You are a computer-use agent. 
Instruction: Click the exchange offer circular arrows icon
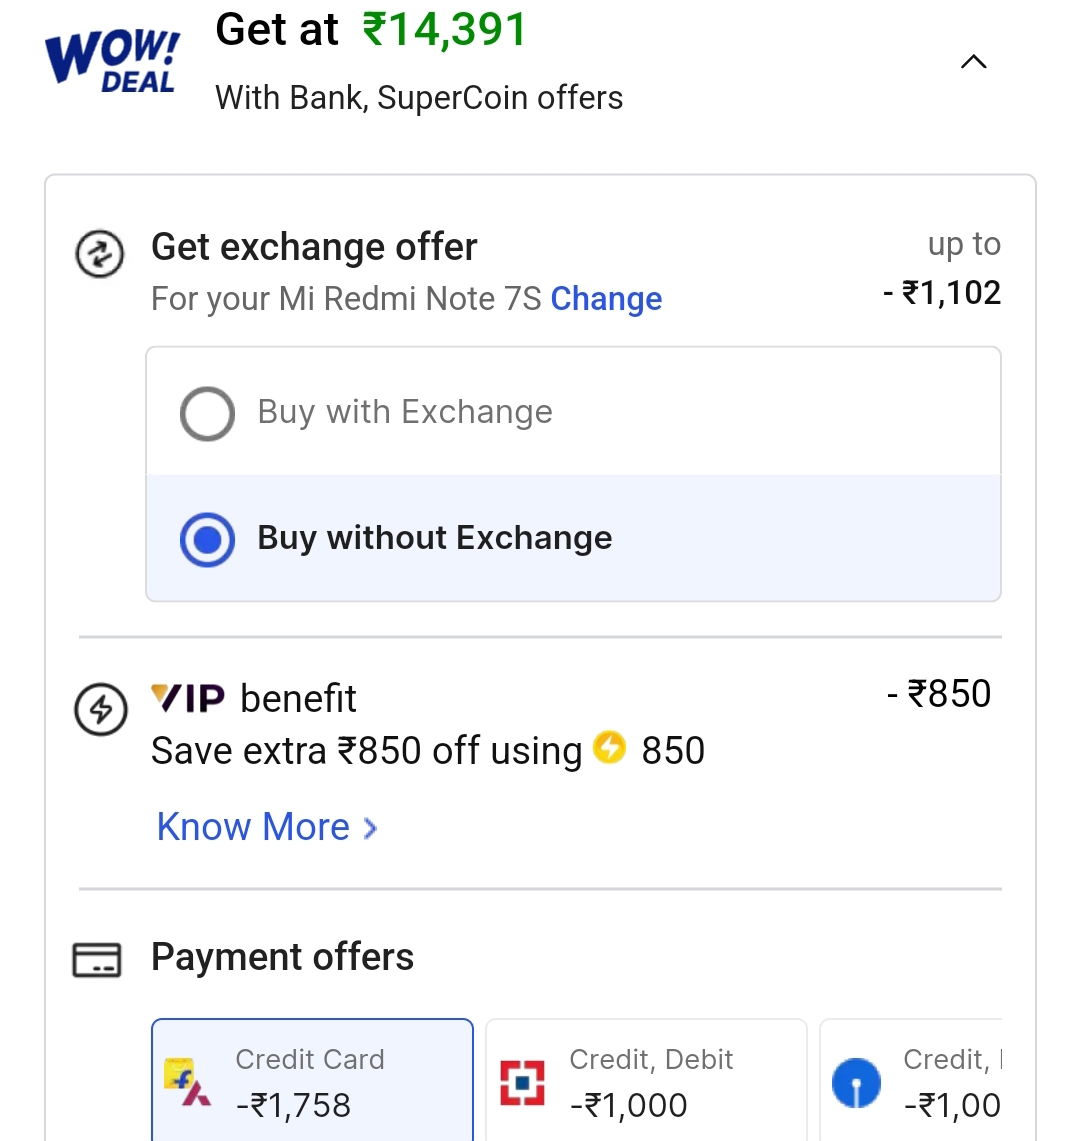[100, 254]
